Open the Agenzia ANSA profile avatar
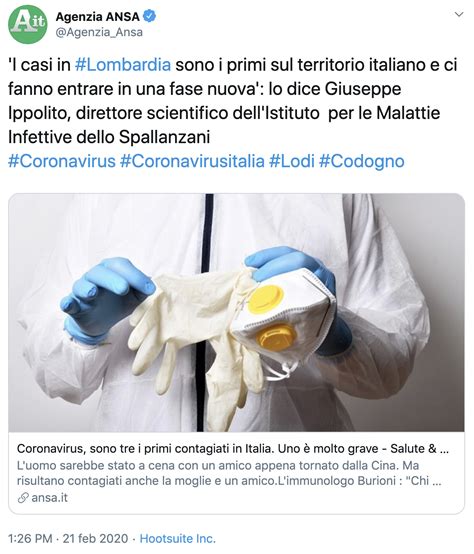 (x=28, y=24)
